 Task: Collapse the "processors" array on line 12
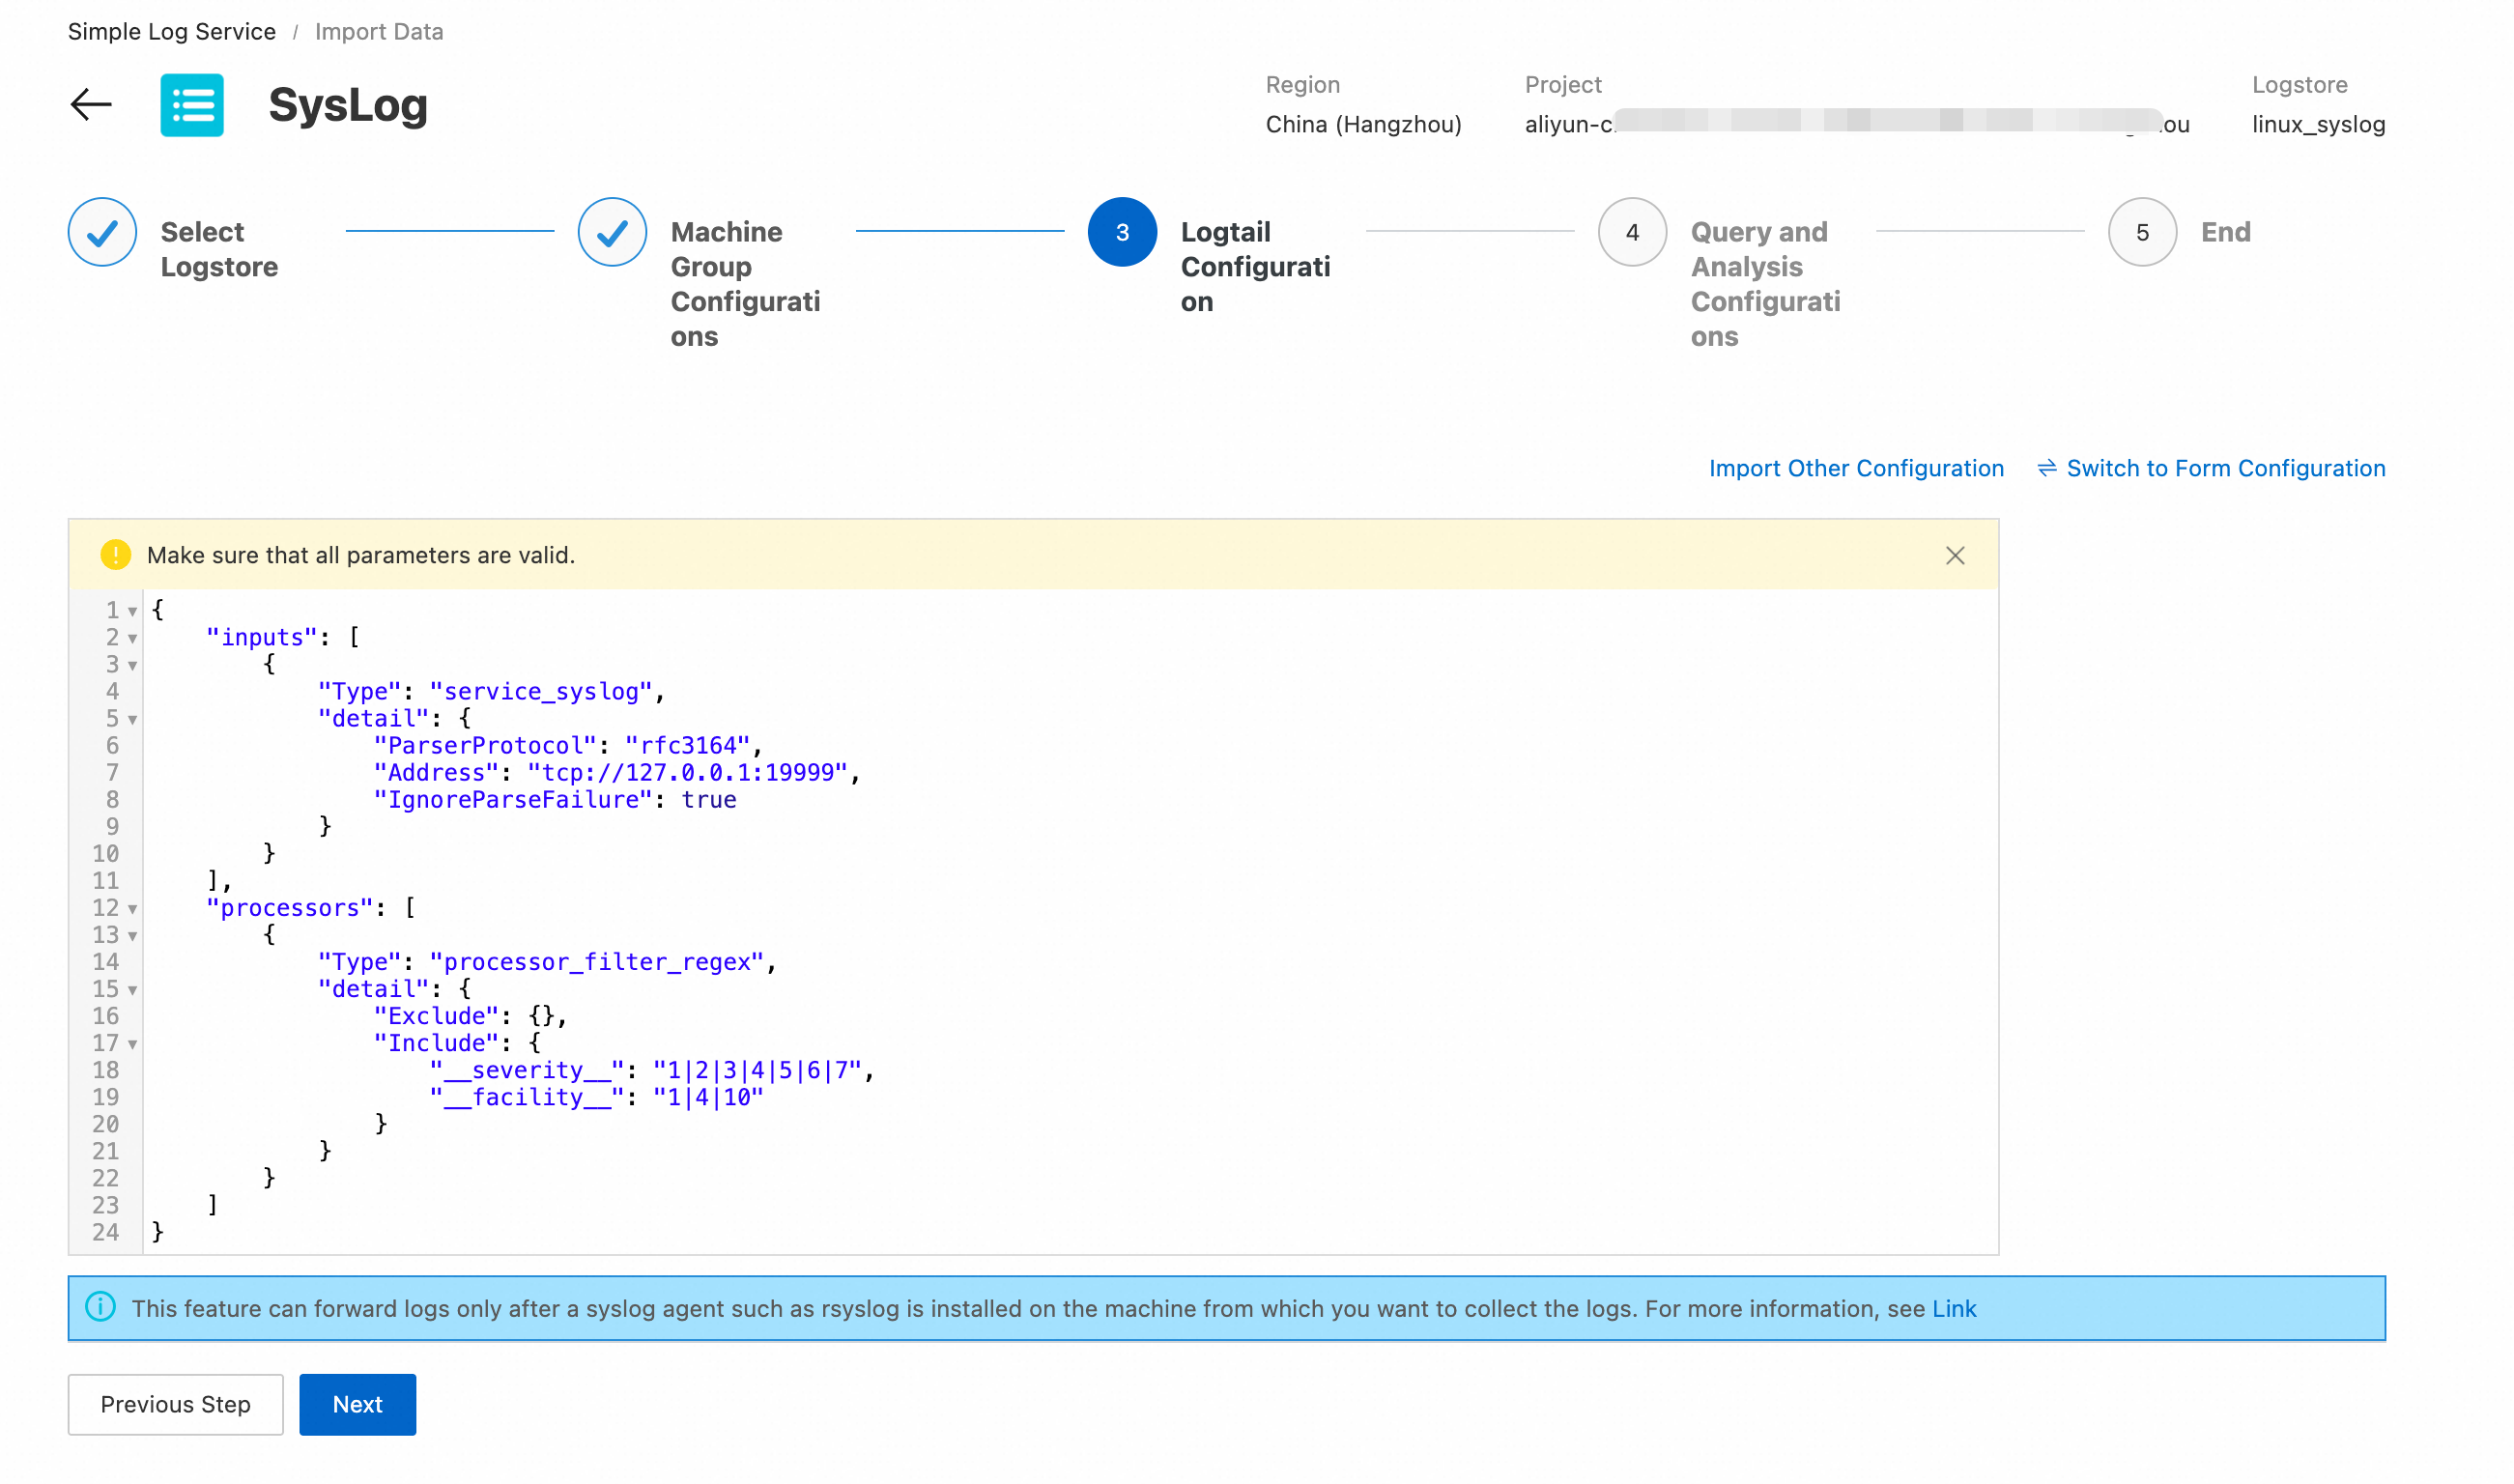[x=132, y=909]
